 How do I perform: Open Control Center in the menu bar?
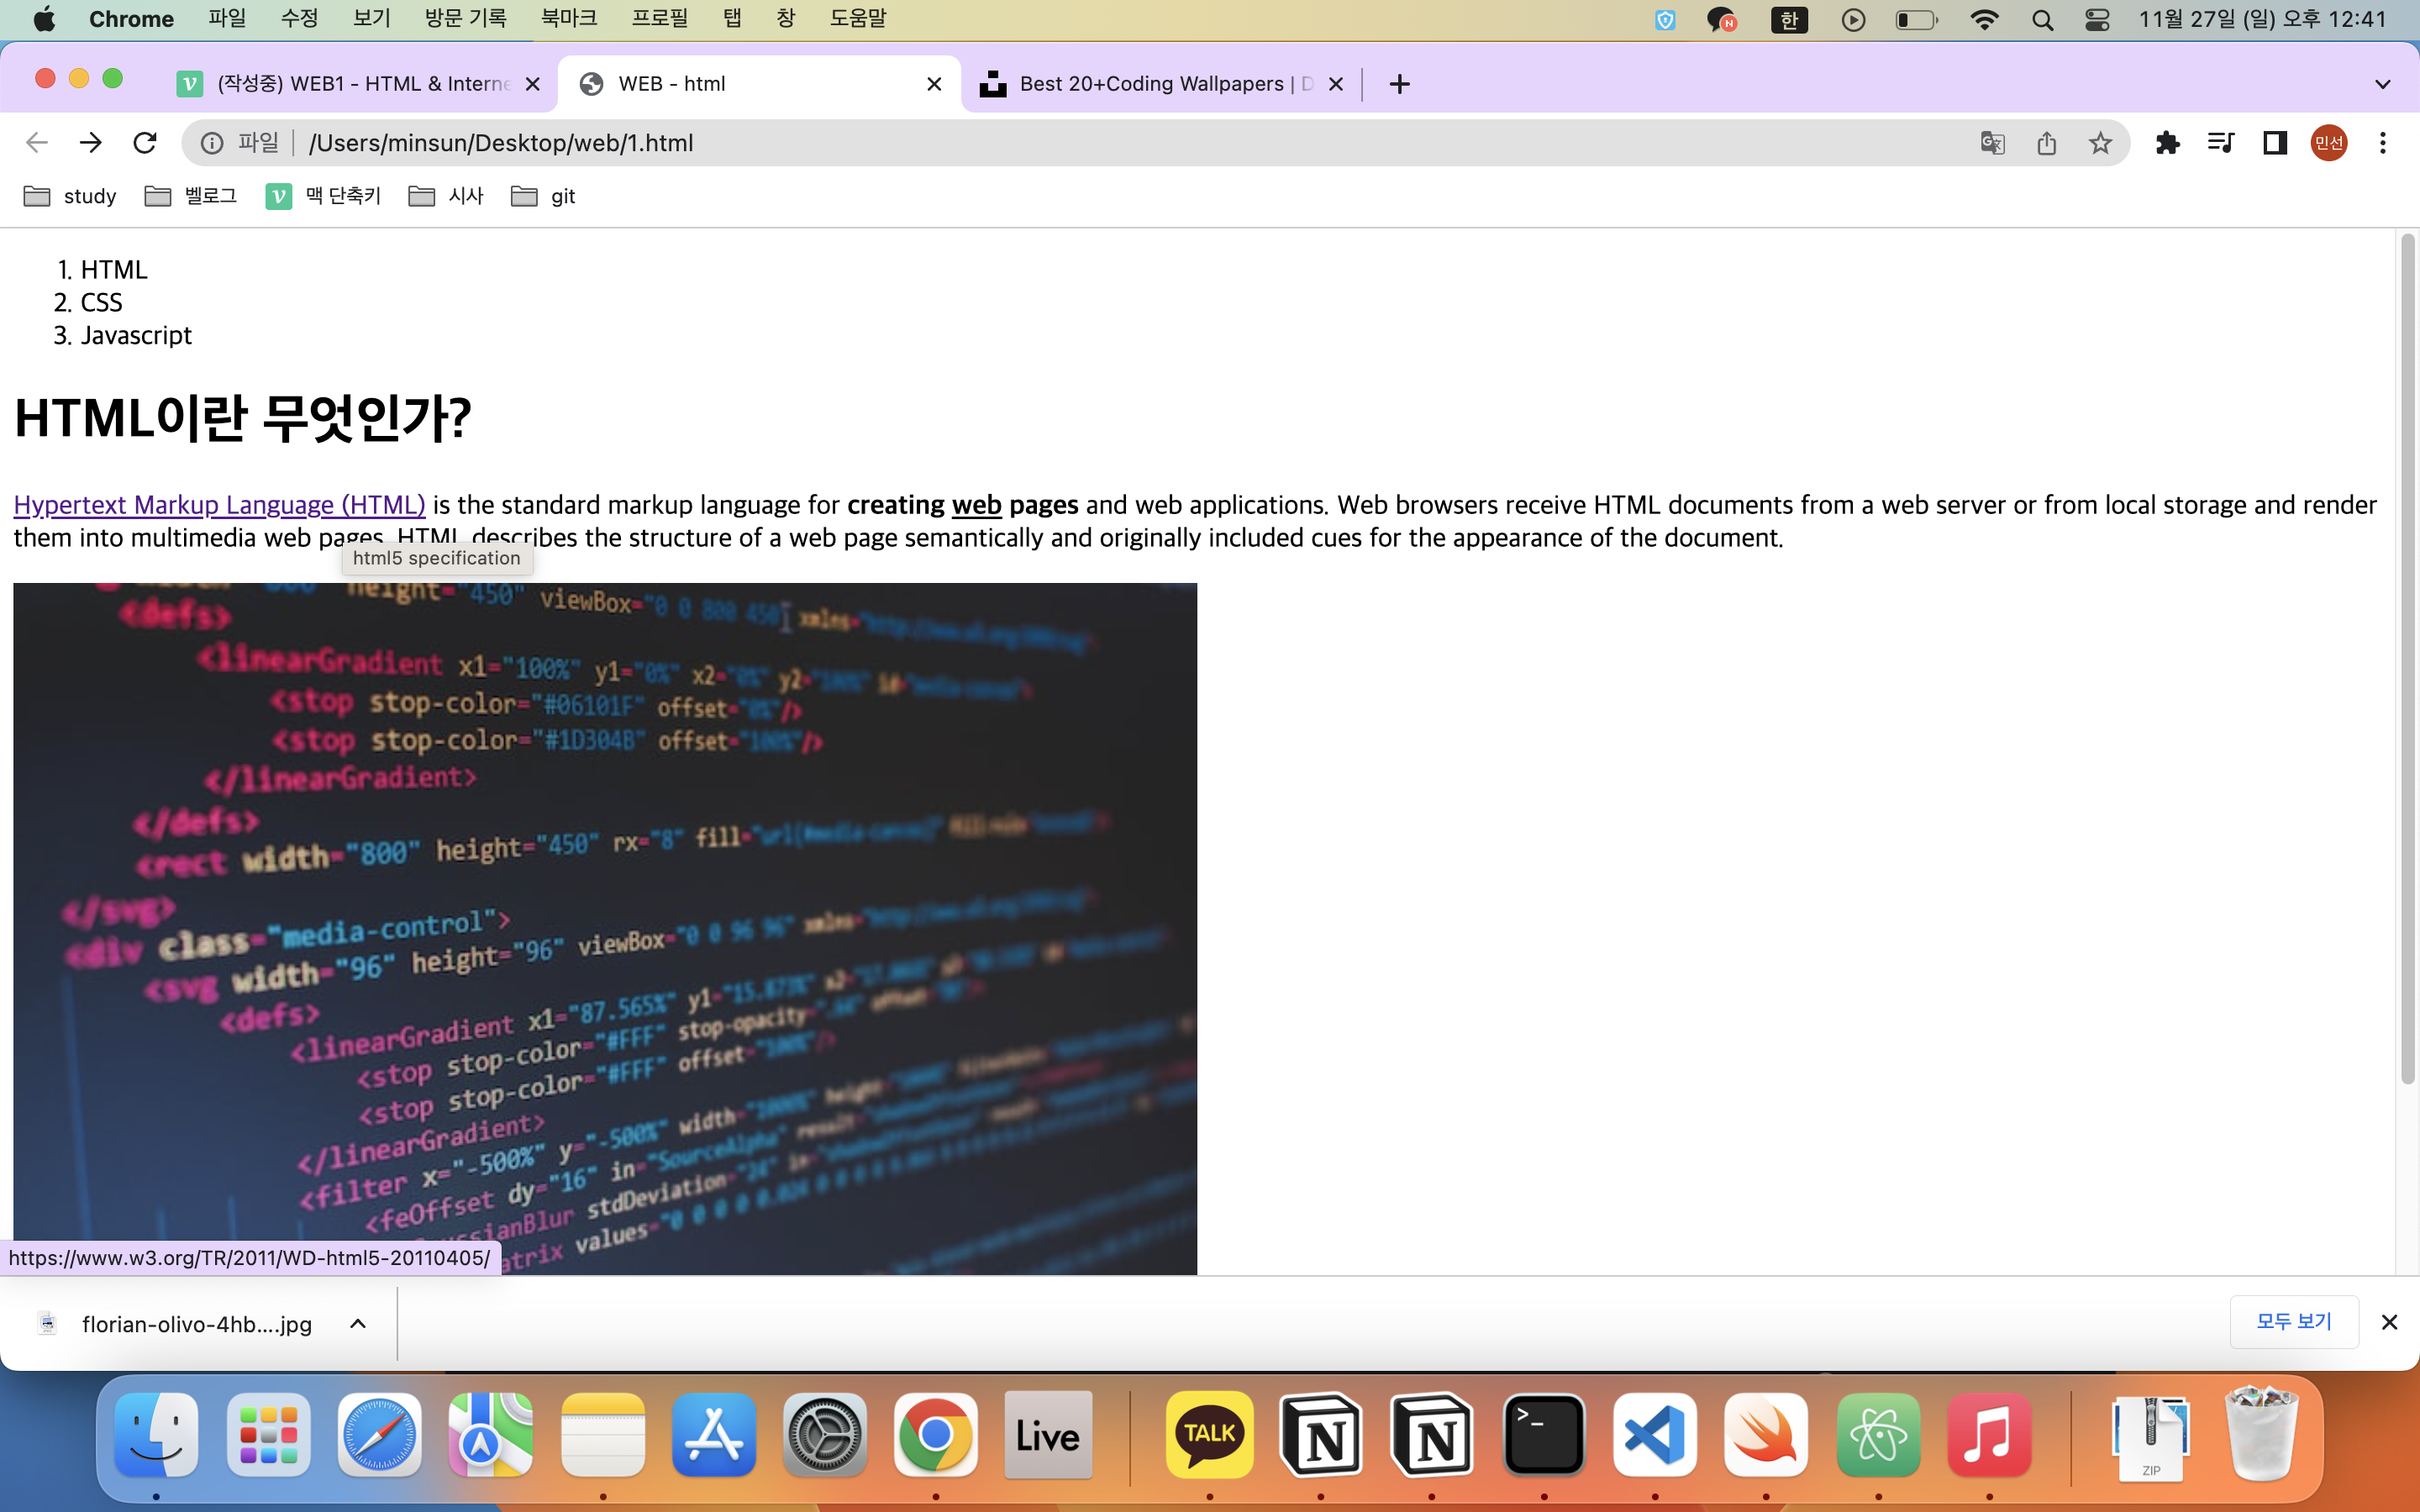tap(2097, 20)
